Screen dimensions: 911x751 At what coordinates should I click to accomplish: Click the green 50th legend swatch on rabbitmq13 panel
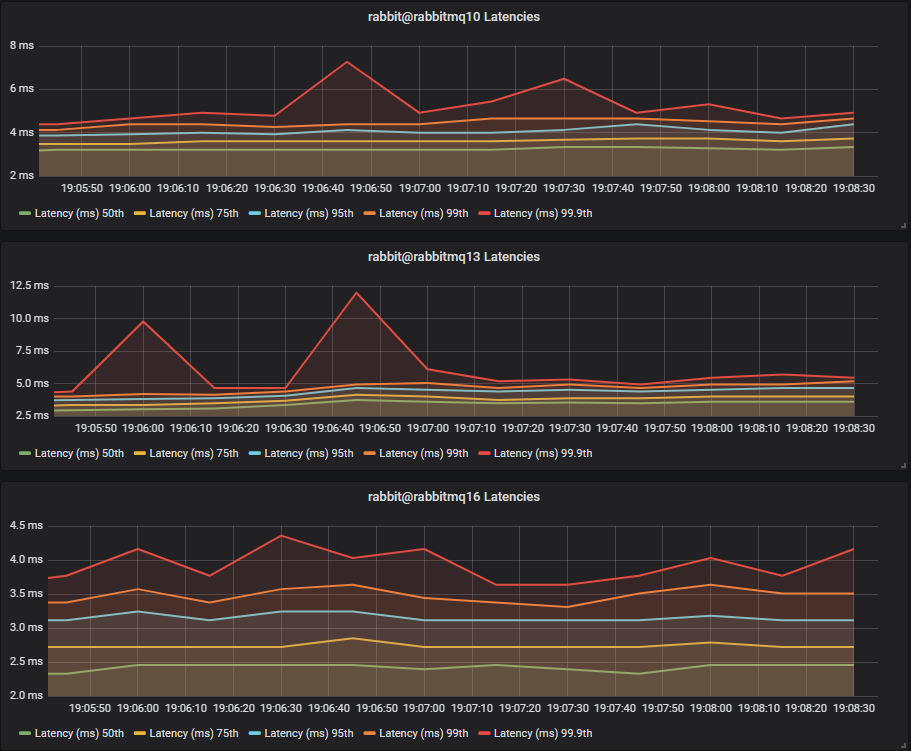25,453
